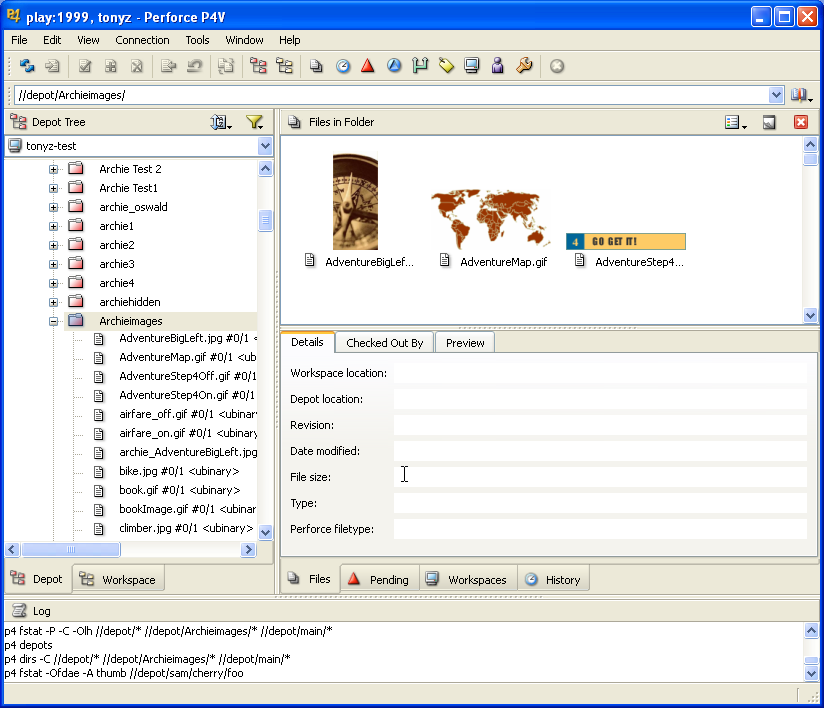Expand the archie1 tree node

coord(54,226)
